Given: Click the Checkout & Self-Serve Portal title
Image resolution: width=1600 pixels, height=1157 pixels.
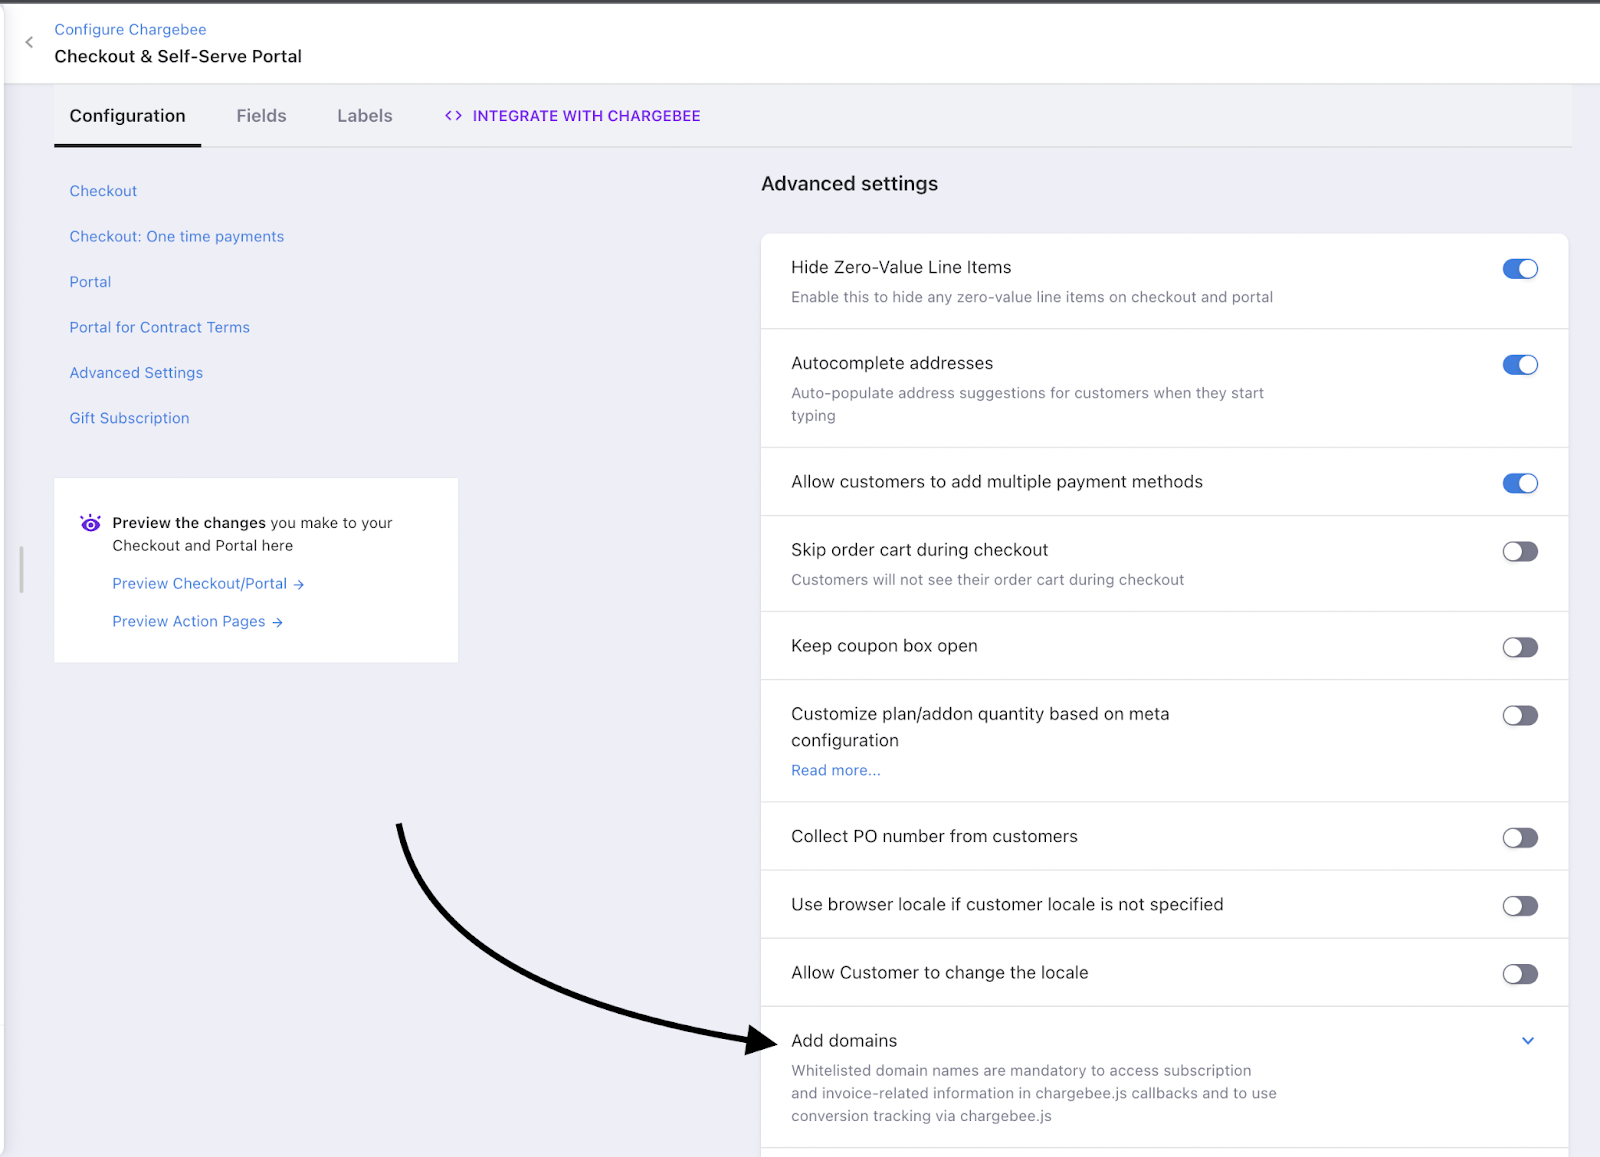Looking at the screenshot, I should (178, 57).
